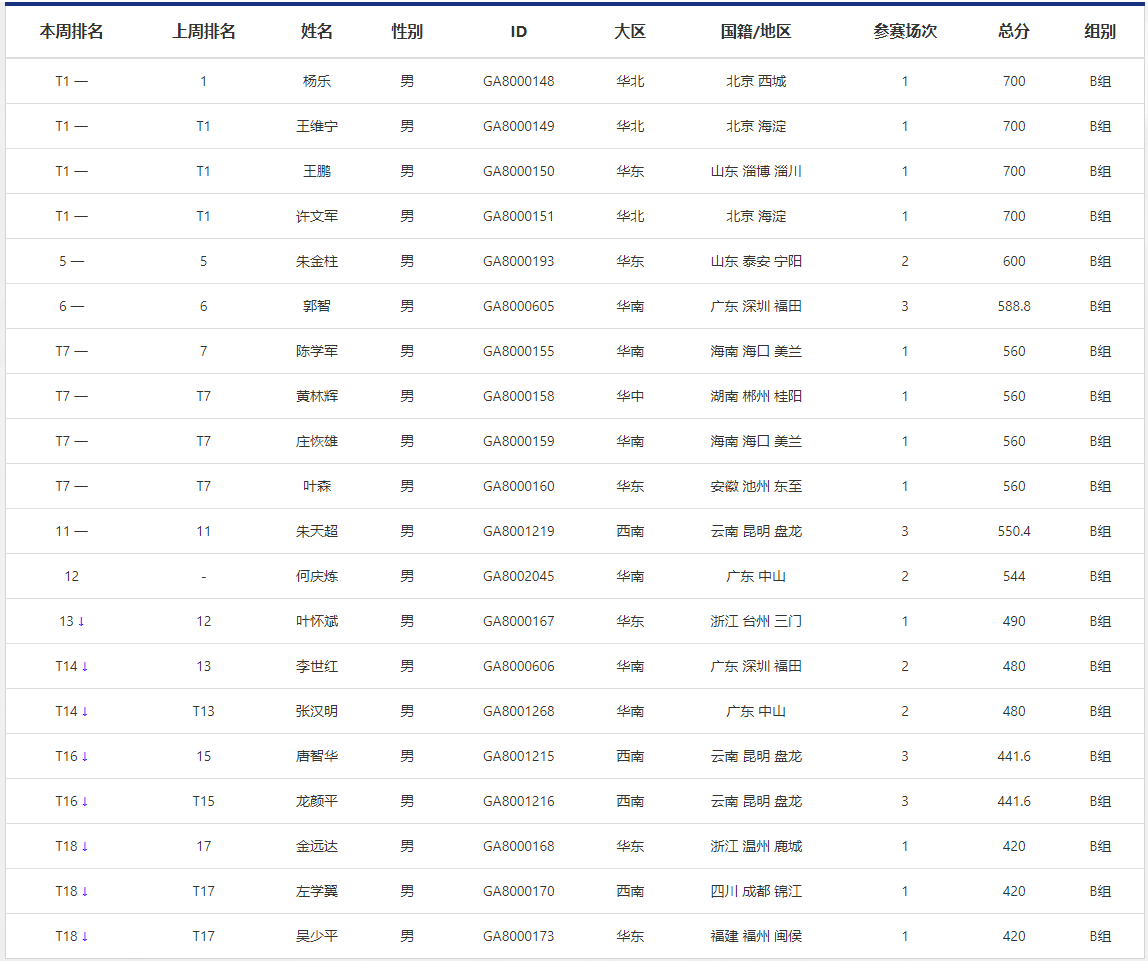This screenshot has height=961, width=1148.
Task: Click the 组别 column header
Action: [x=1100, y=31]
